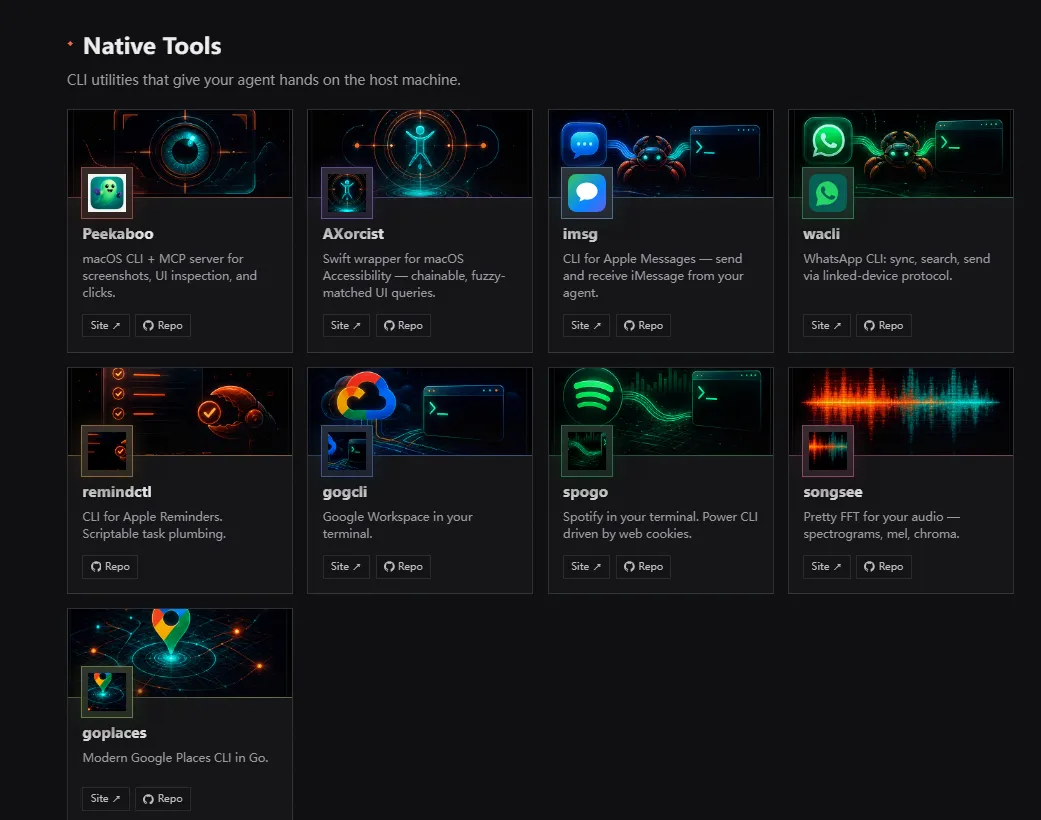Click the imsg card title
Image resolution: width=1041 pixels, height=820 pixels.
[x=580, y=234]
